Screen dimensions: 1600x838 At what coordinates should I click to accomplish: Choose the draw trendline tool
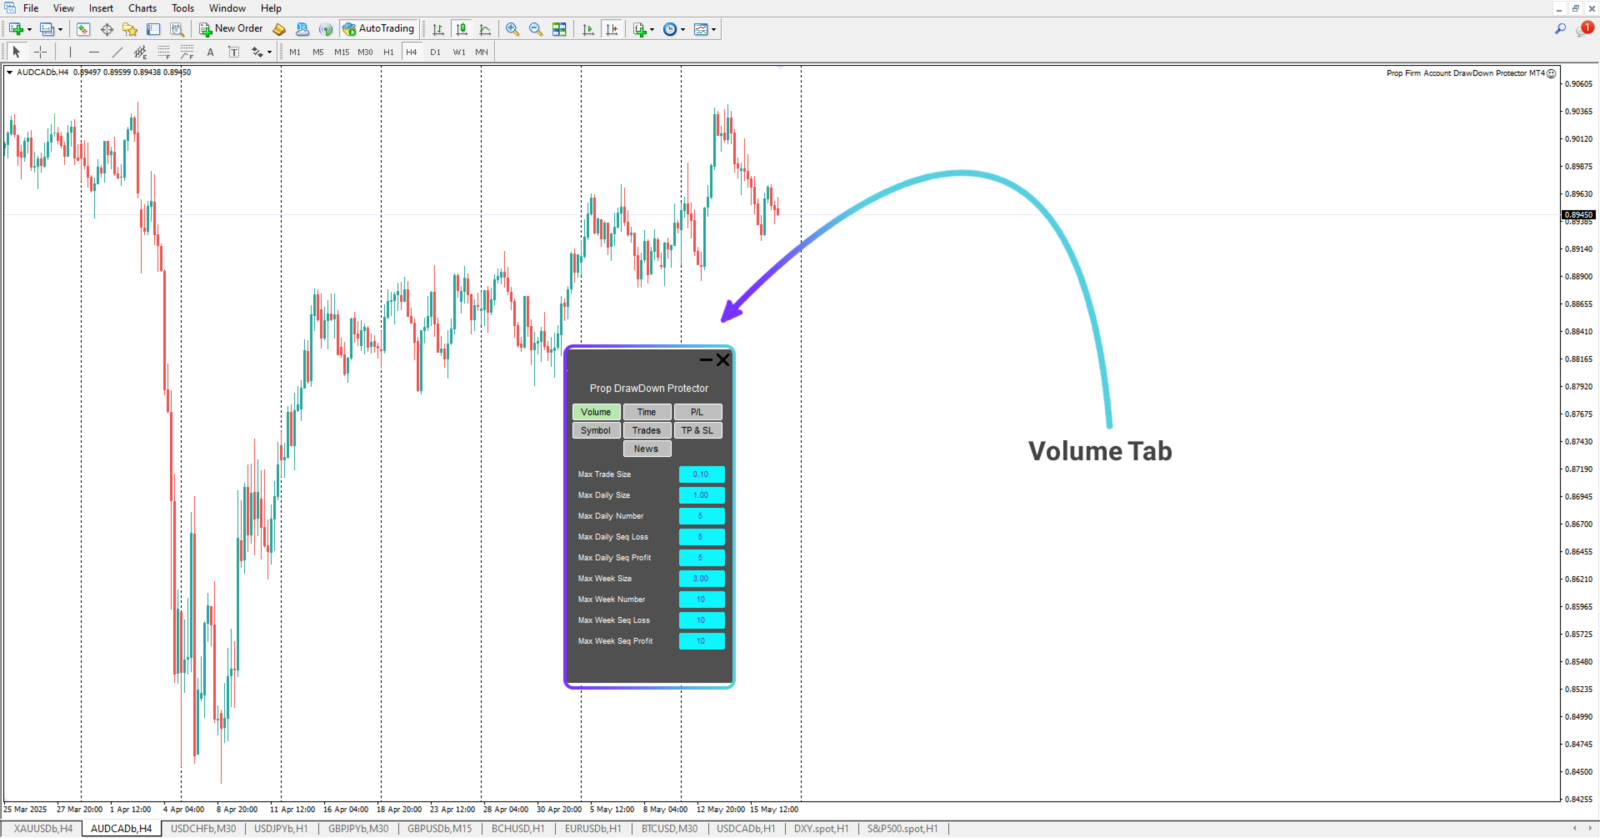pos(117,52)
